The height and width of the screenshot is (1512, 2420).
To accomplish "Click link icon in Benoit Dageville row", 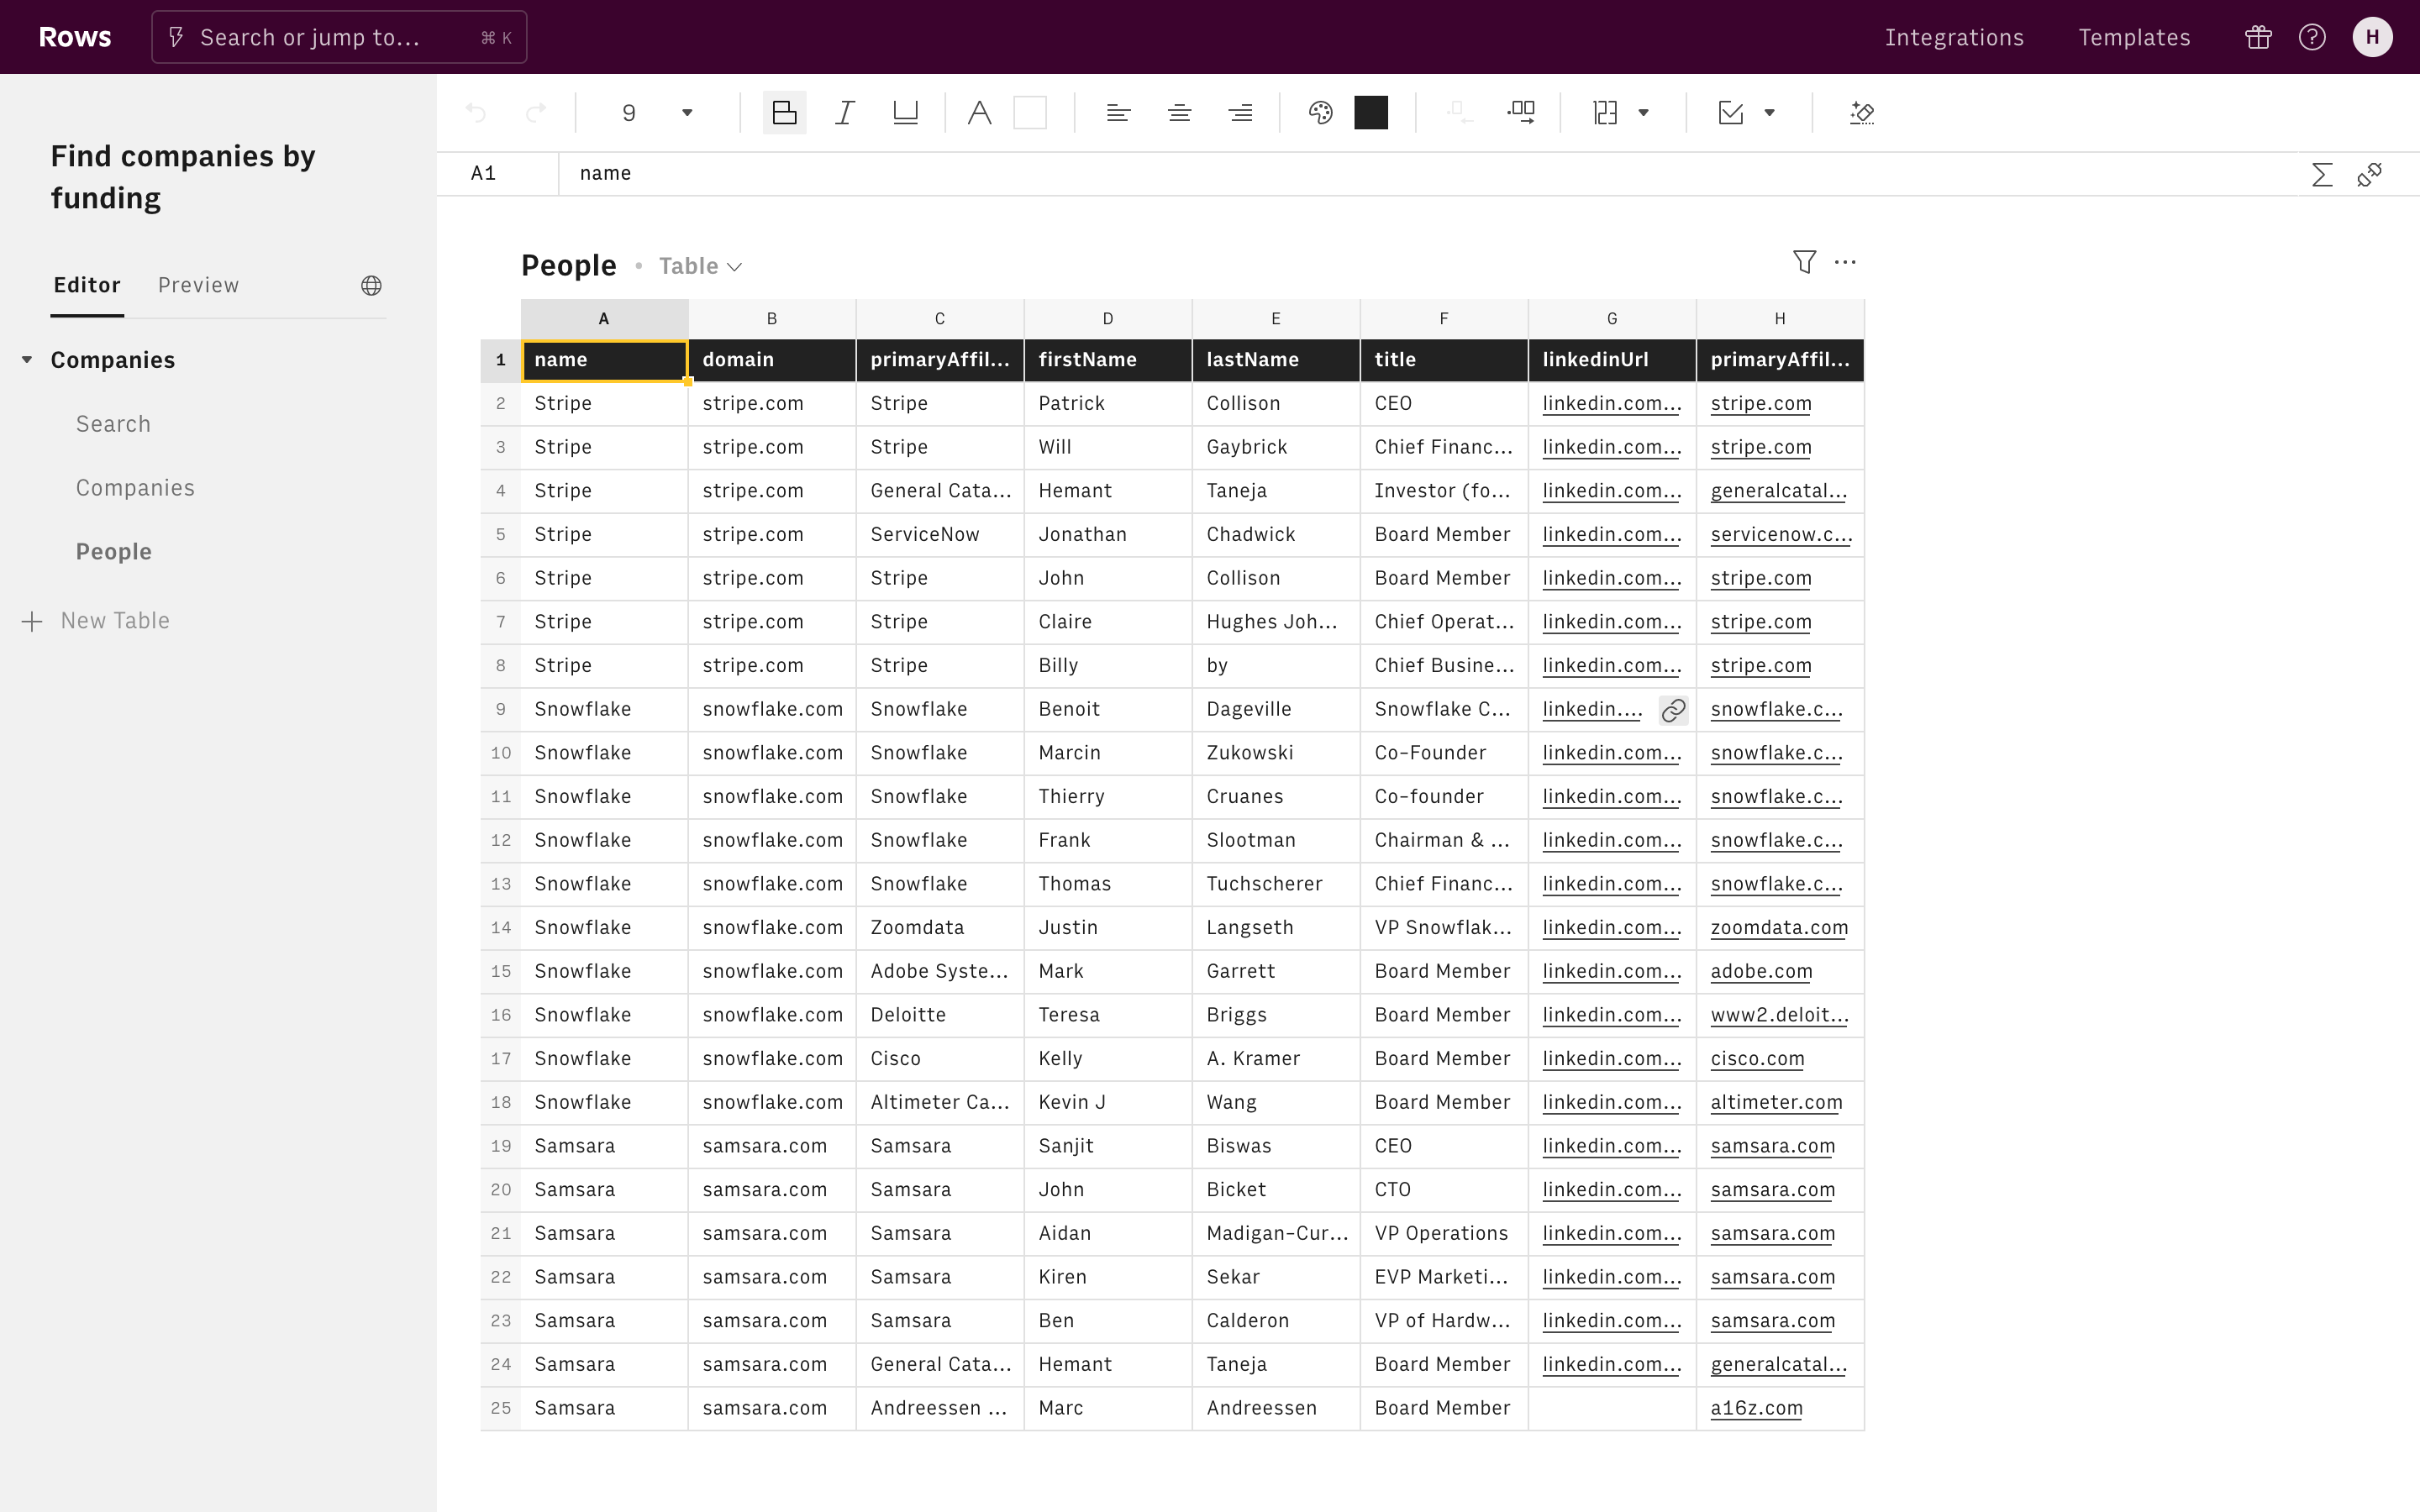I will coord(1673,710).
